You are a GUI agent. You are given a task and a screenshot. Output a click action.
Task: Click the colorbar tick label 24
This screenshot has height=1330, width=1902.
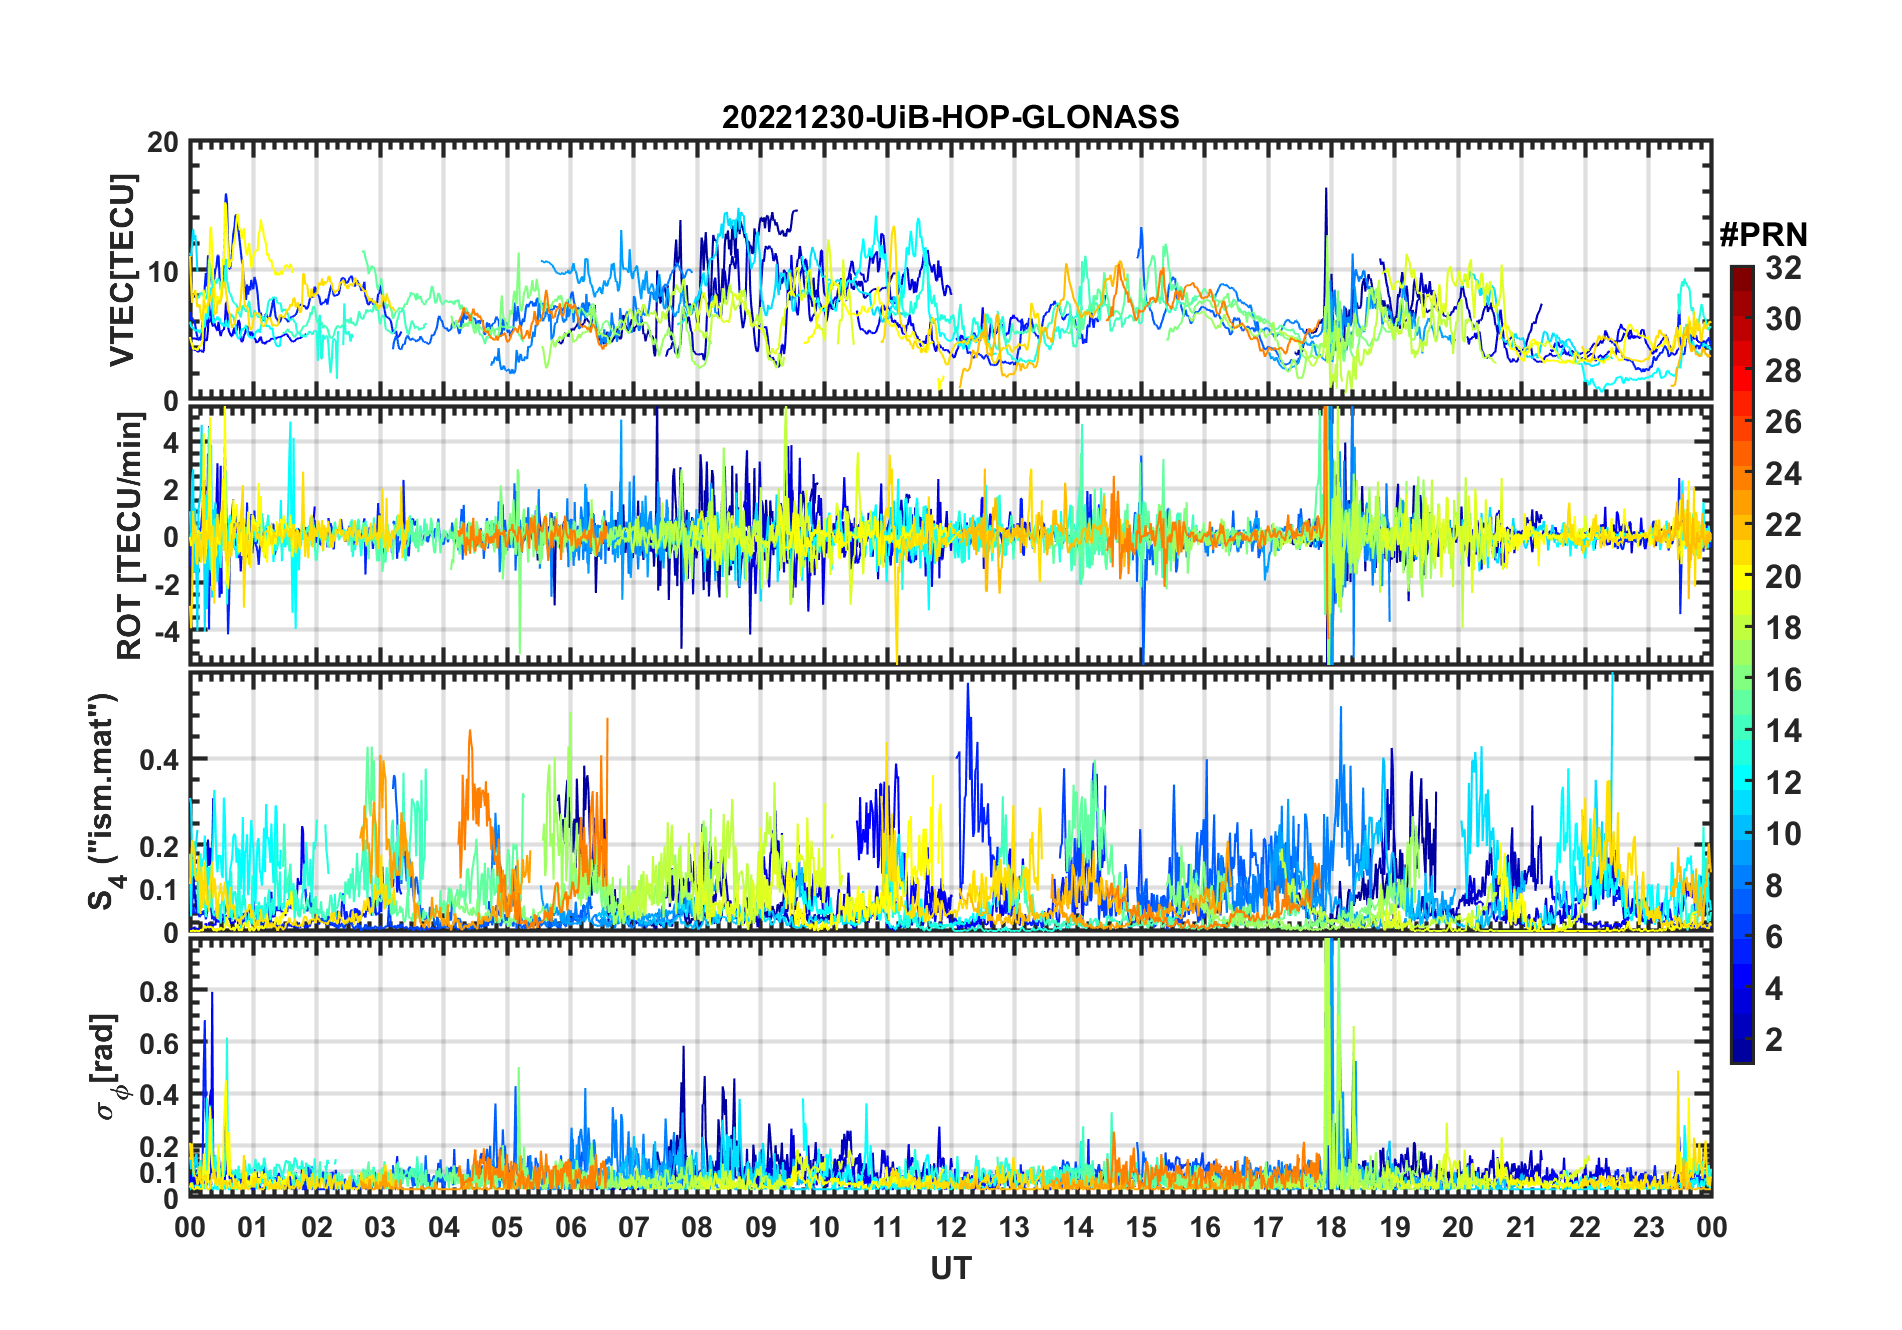[1783, 474]
